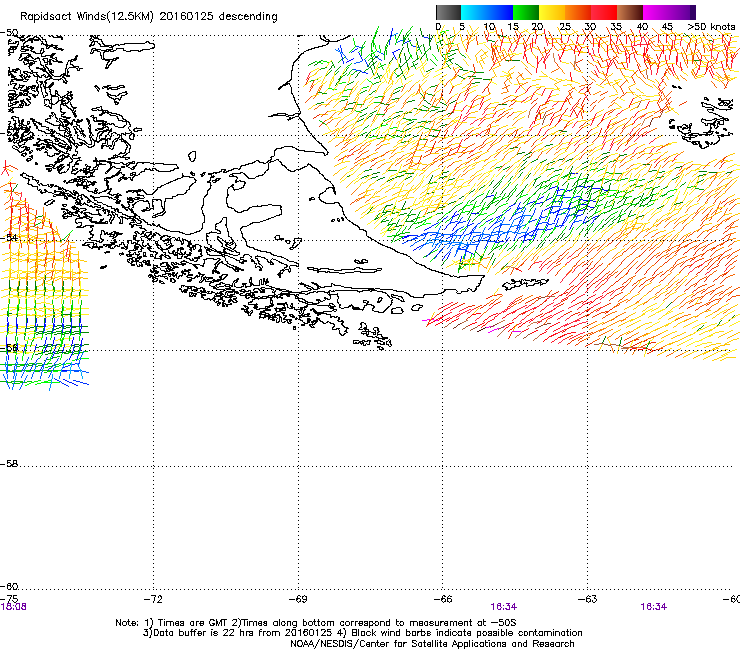Click the purple "18:08" swath time label
This screenshot has width=740, height=650.
(13, 607)
